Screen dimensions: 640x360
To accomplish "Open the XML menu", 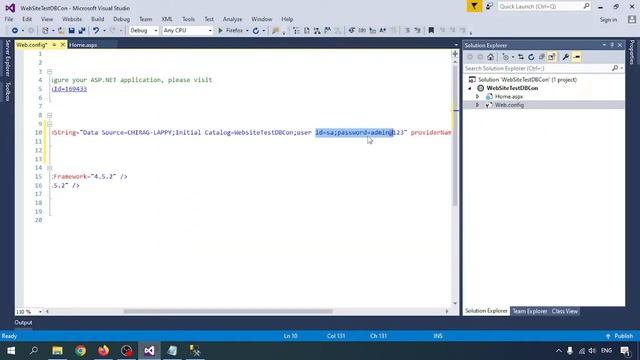I will click(x=167, y=19).
